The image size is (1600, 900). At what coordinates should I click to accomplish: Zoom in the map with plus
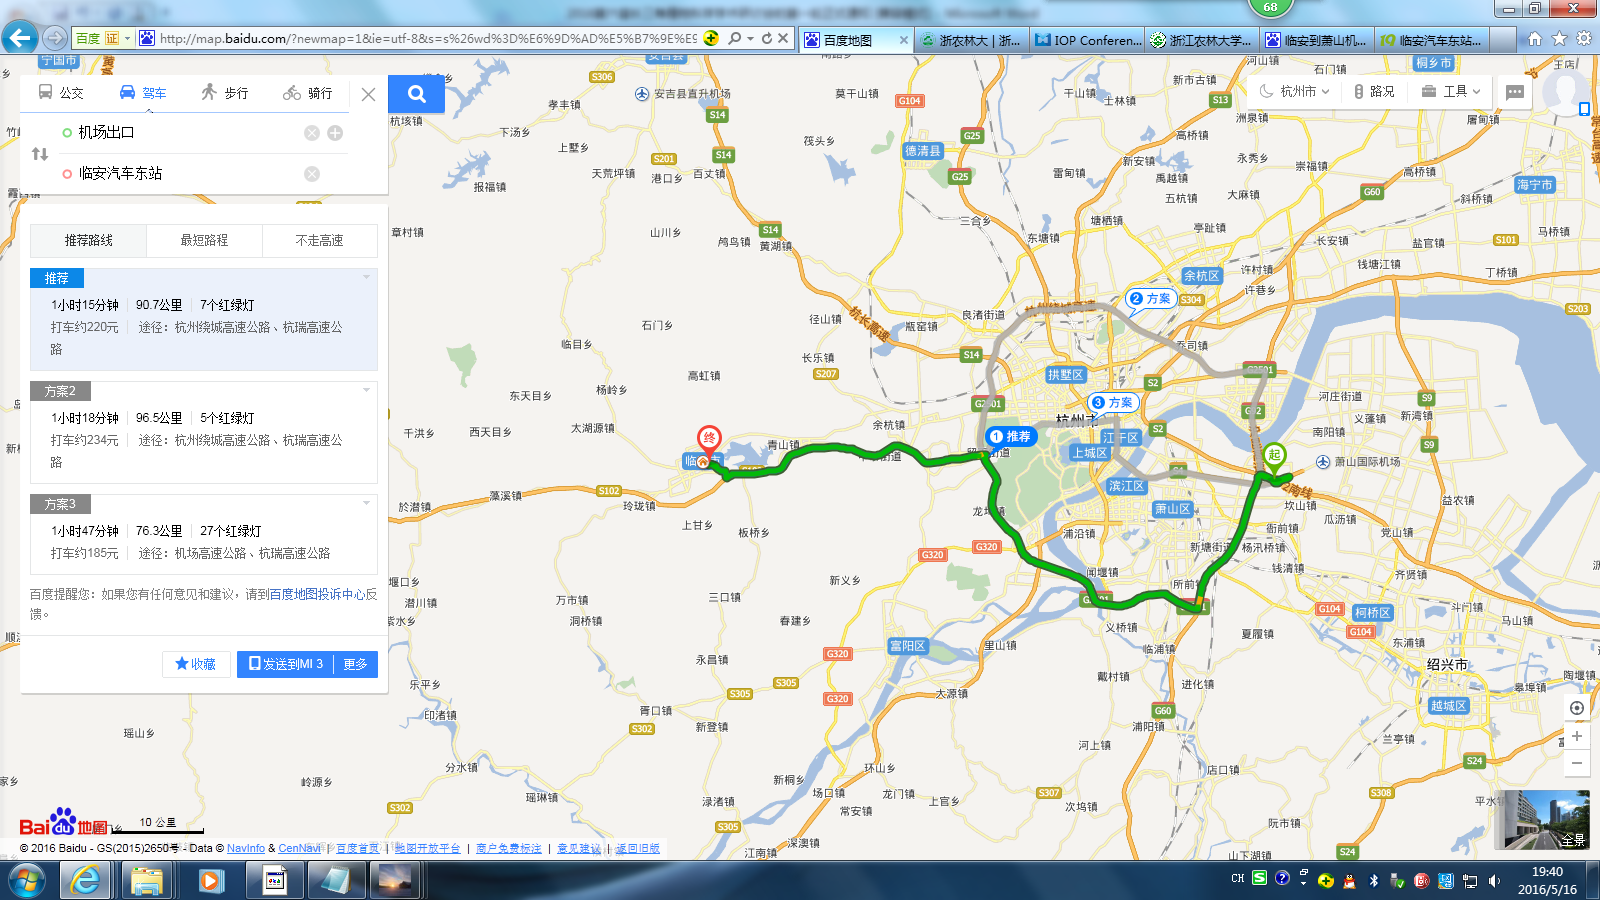1577,736
